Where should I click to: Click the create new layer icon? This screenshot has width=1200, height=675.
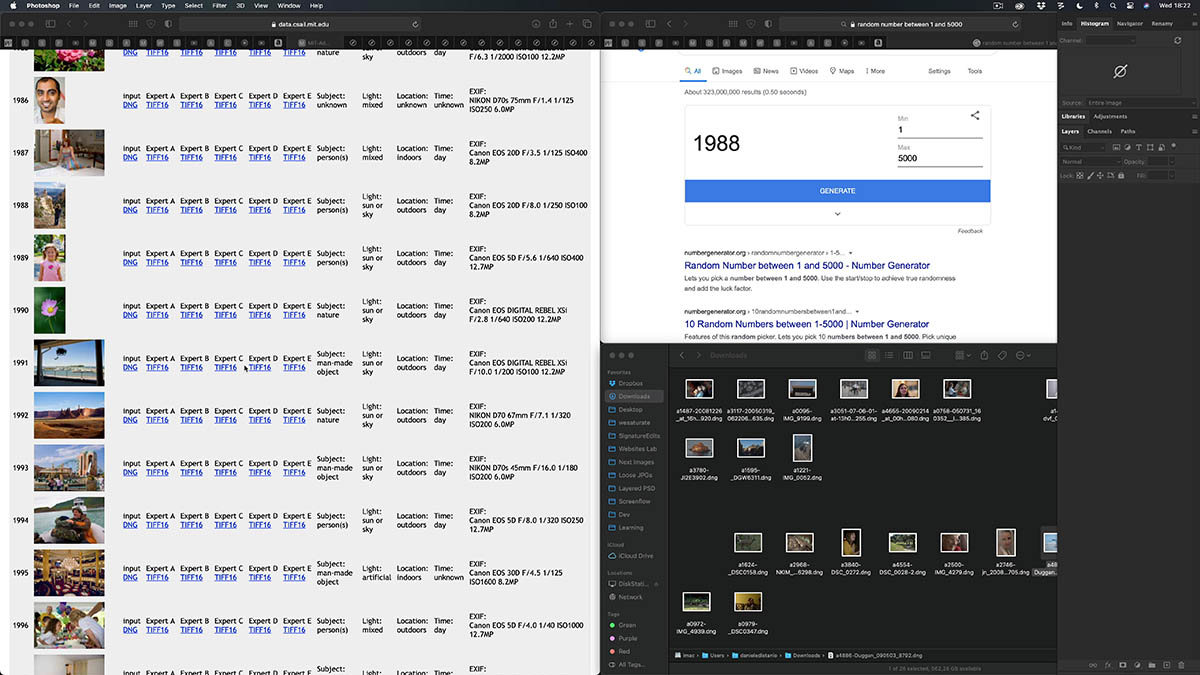point(1166,665)
